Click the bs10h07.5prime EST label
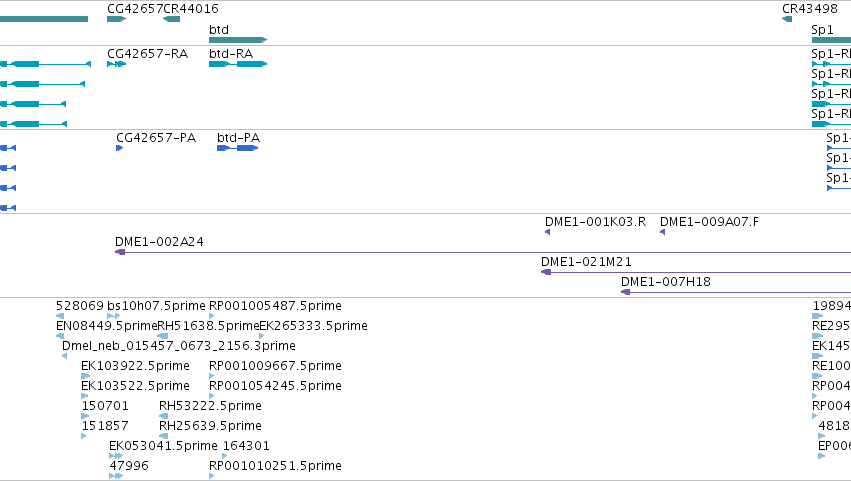Image resolution: width=851 pixels, height=481 pixels. click(156, 306)
